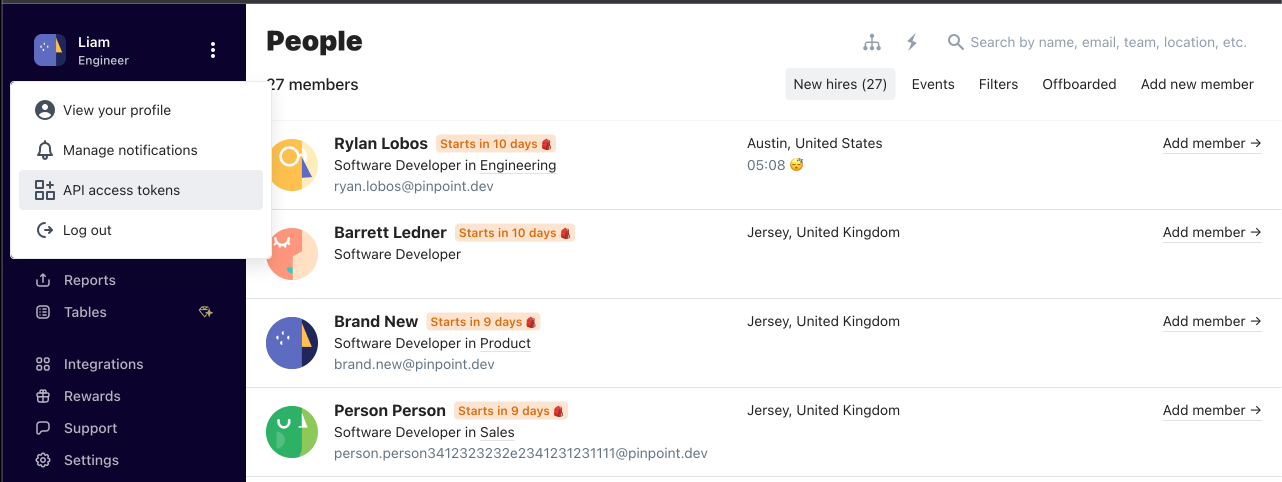Open the Rewards gift icon
This screenshot has width=1282, height=482.
43,396
